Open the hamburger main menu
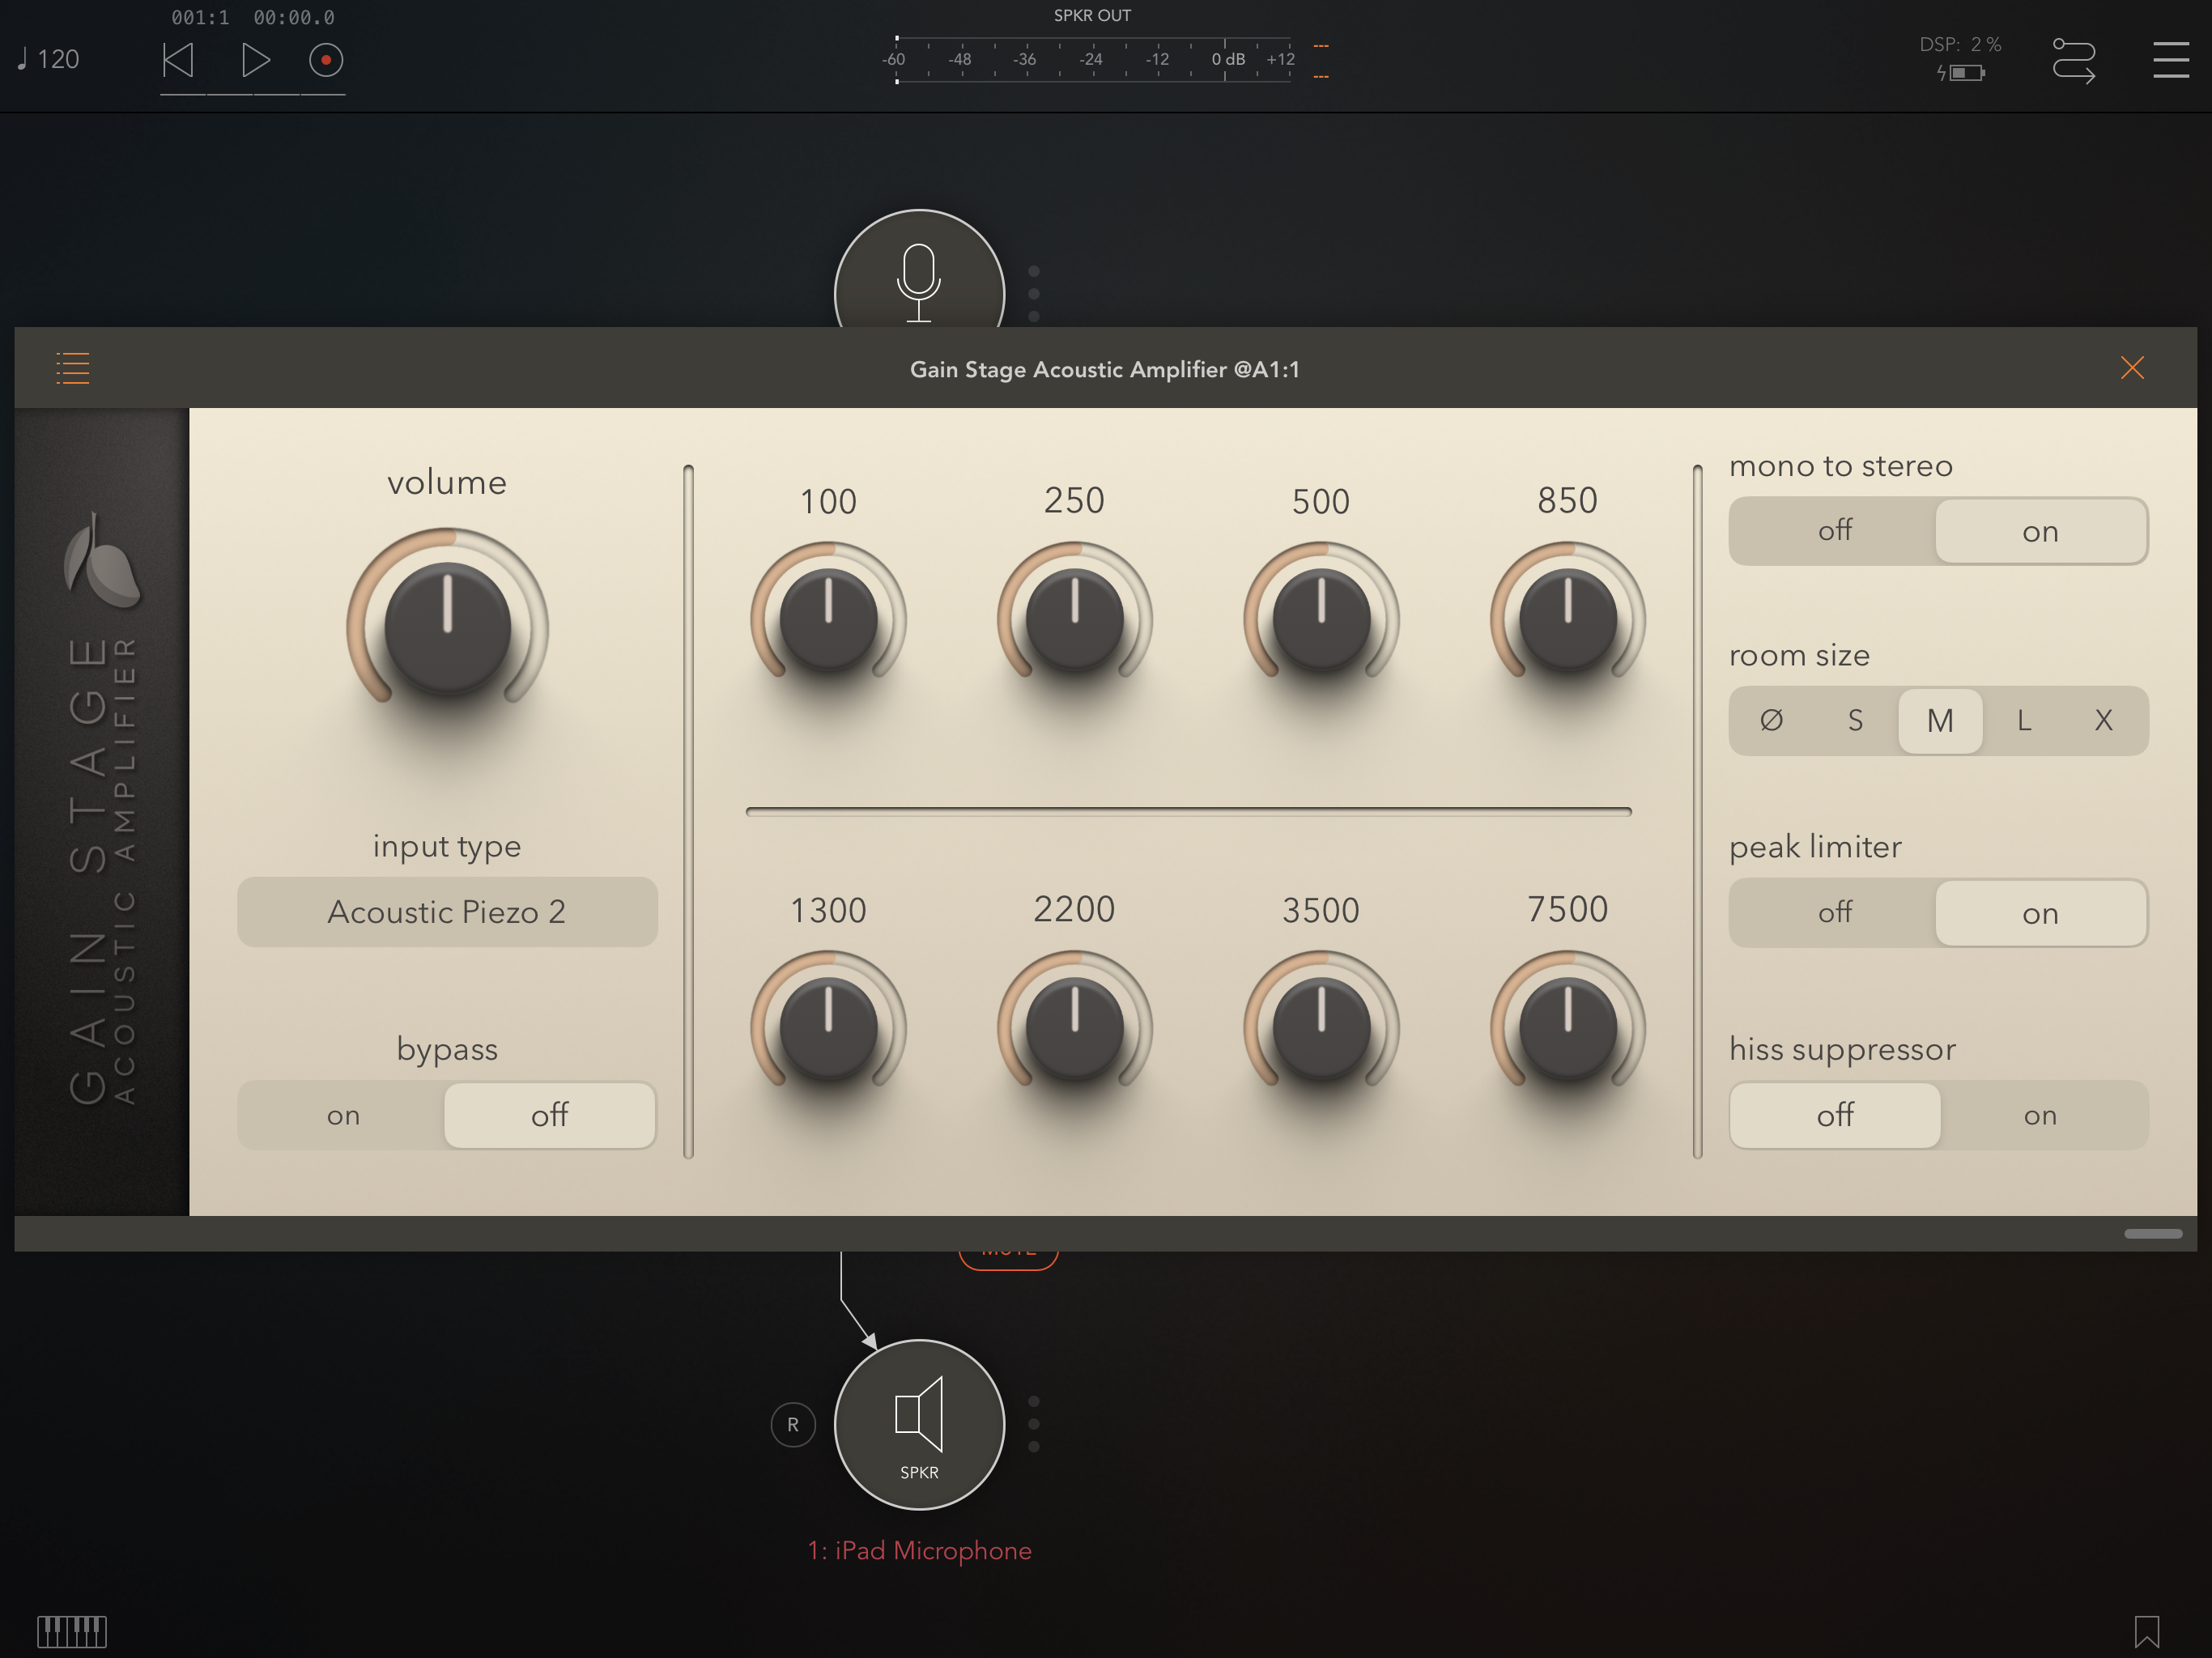Image resolution: width=2212 pixels, height=1658 pixels. tap(2170, 60)
